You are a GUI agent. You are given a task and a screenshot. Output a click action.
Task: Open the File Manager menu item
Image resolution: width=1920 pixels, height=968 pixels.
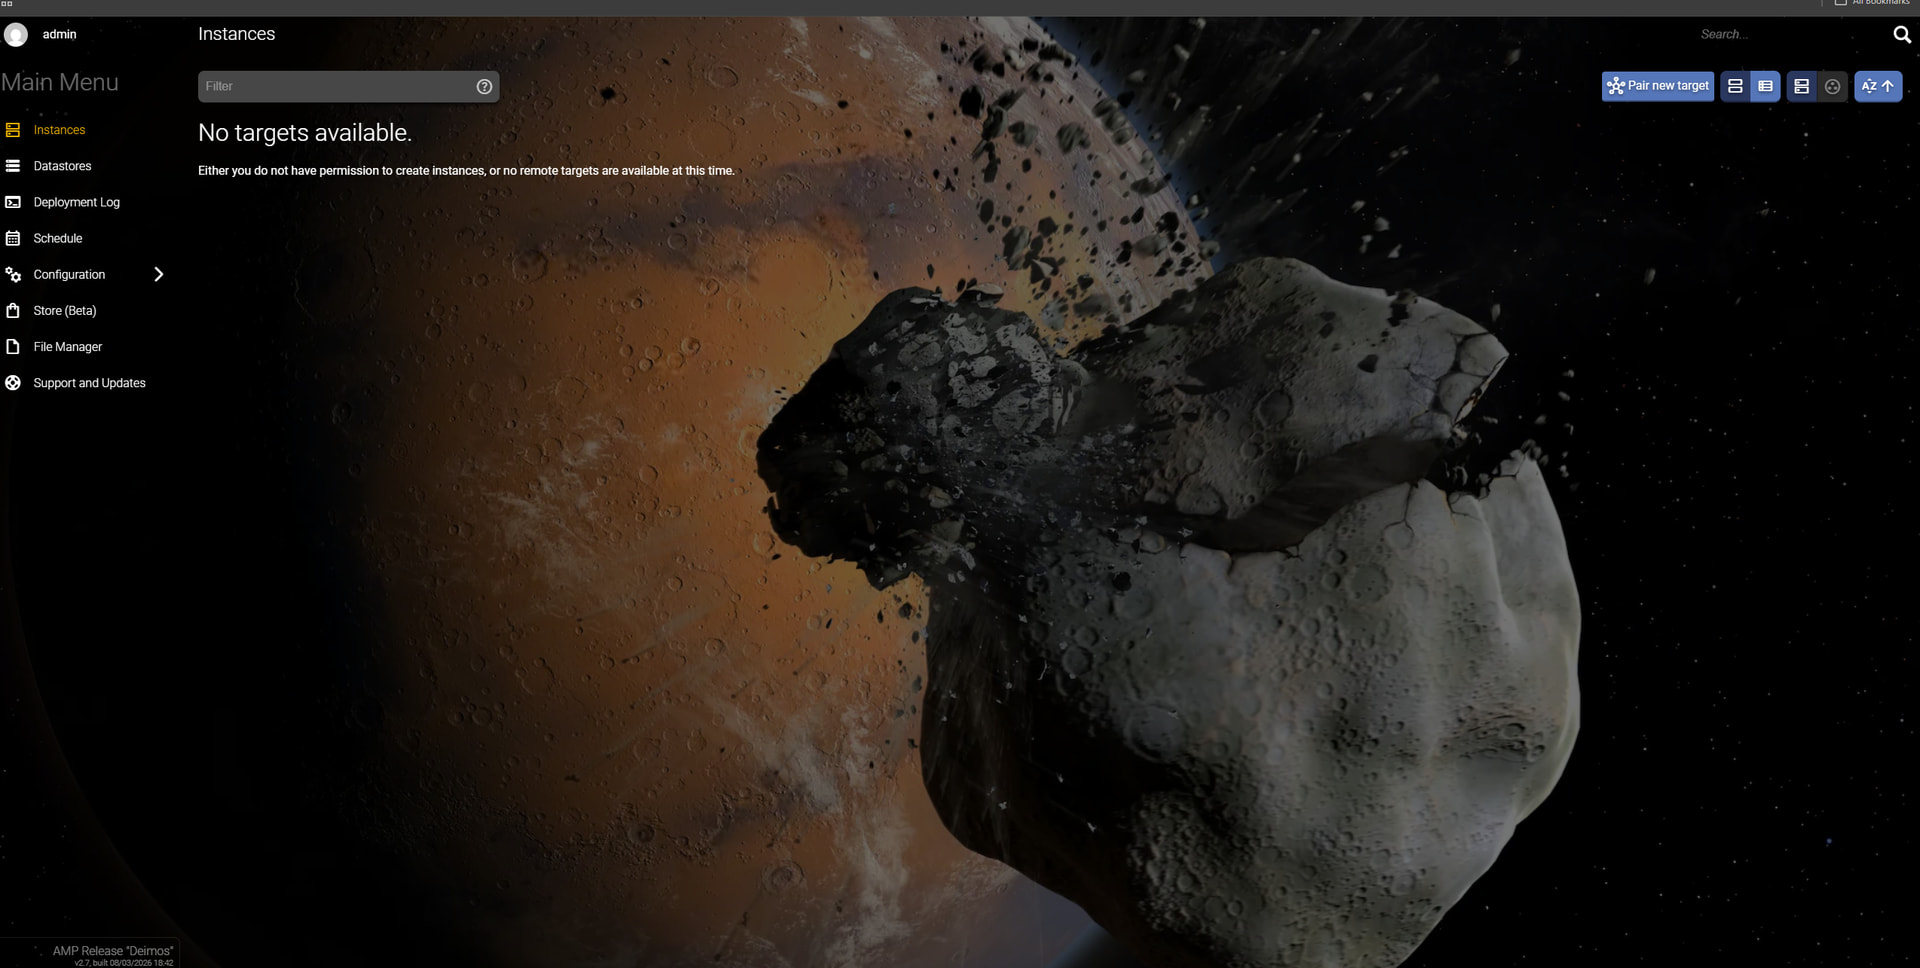tap(67, 347)
